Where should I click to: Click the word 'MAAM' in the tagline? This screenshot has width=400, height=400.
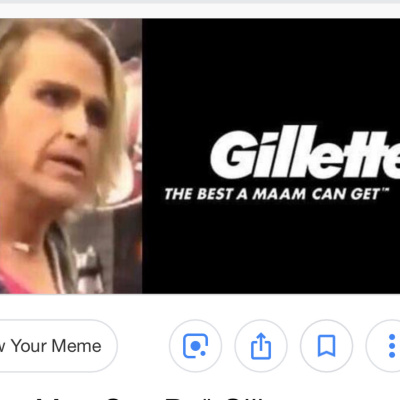[279, 194]
